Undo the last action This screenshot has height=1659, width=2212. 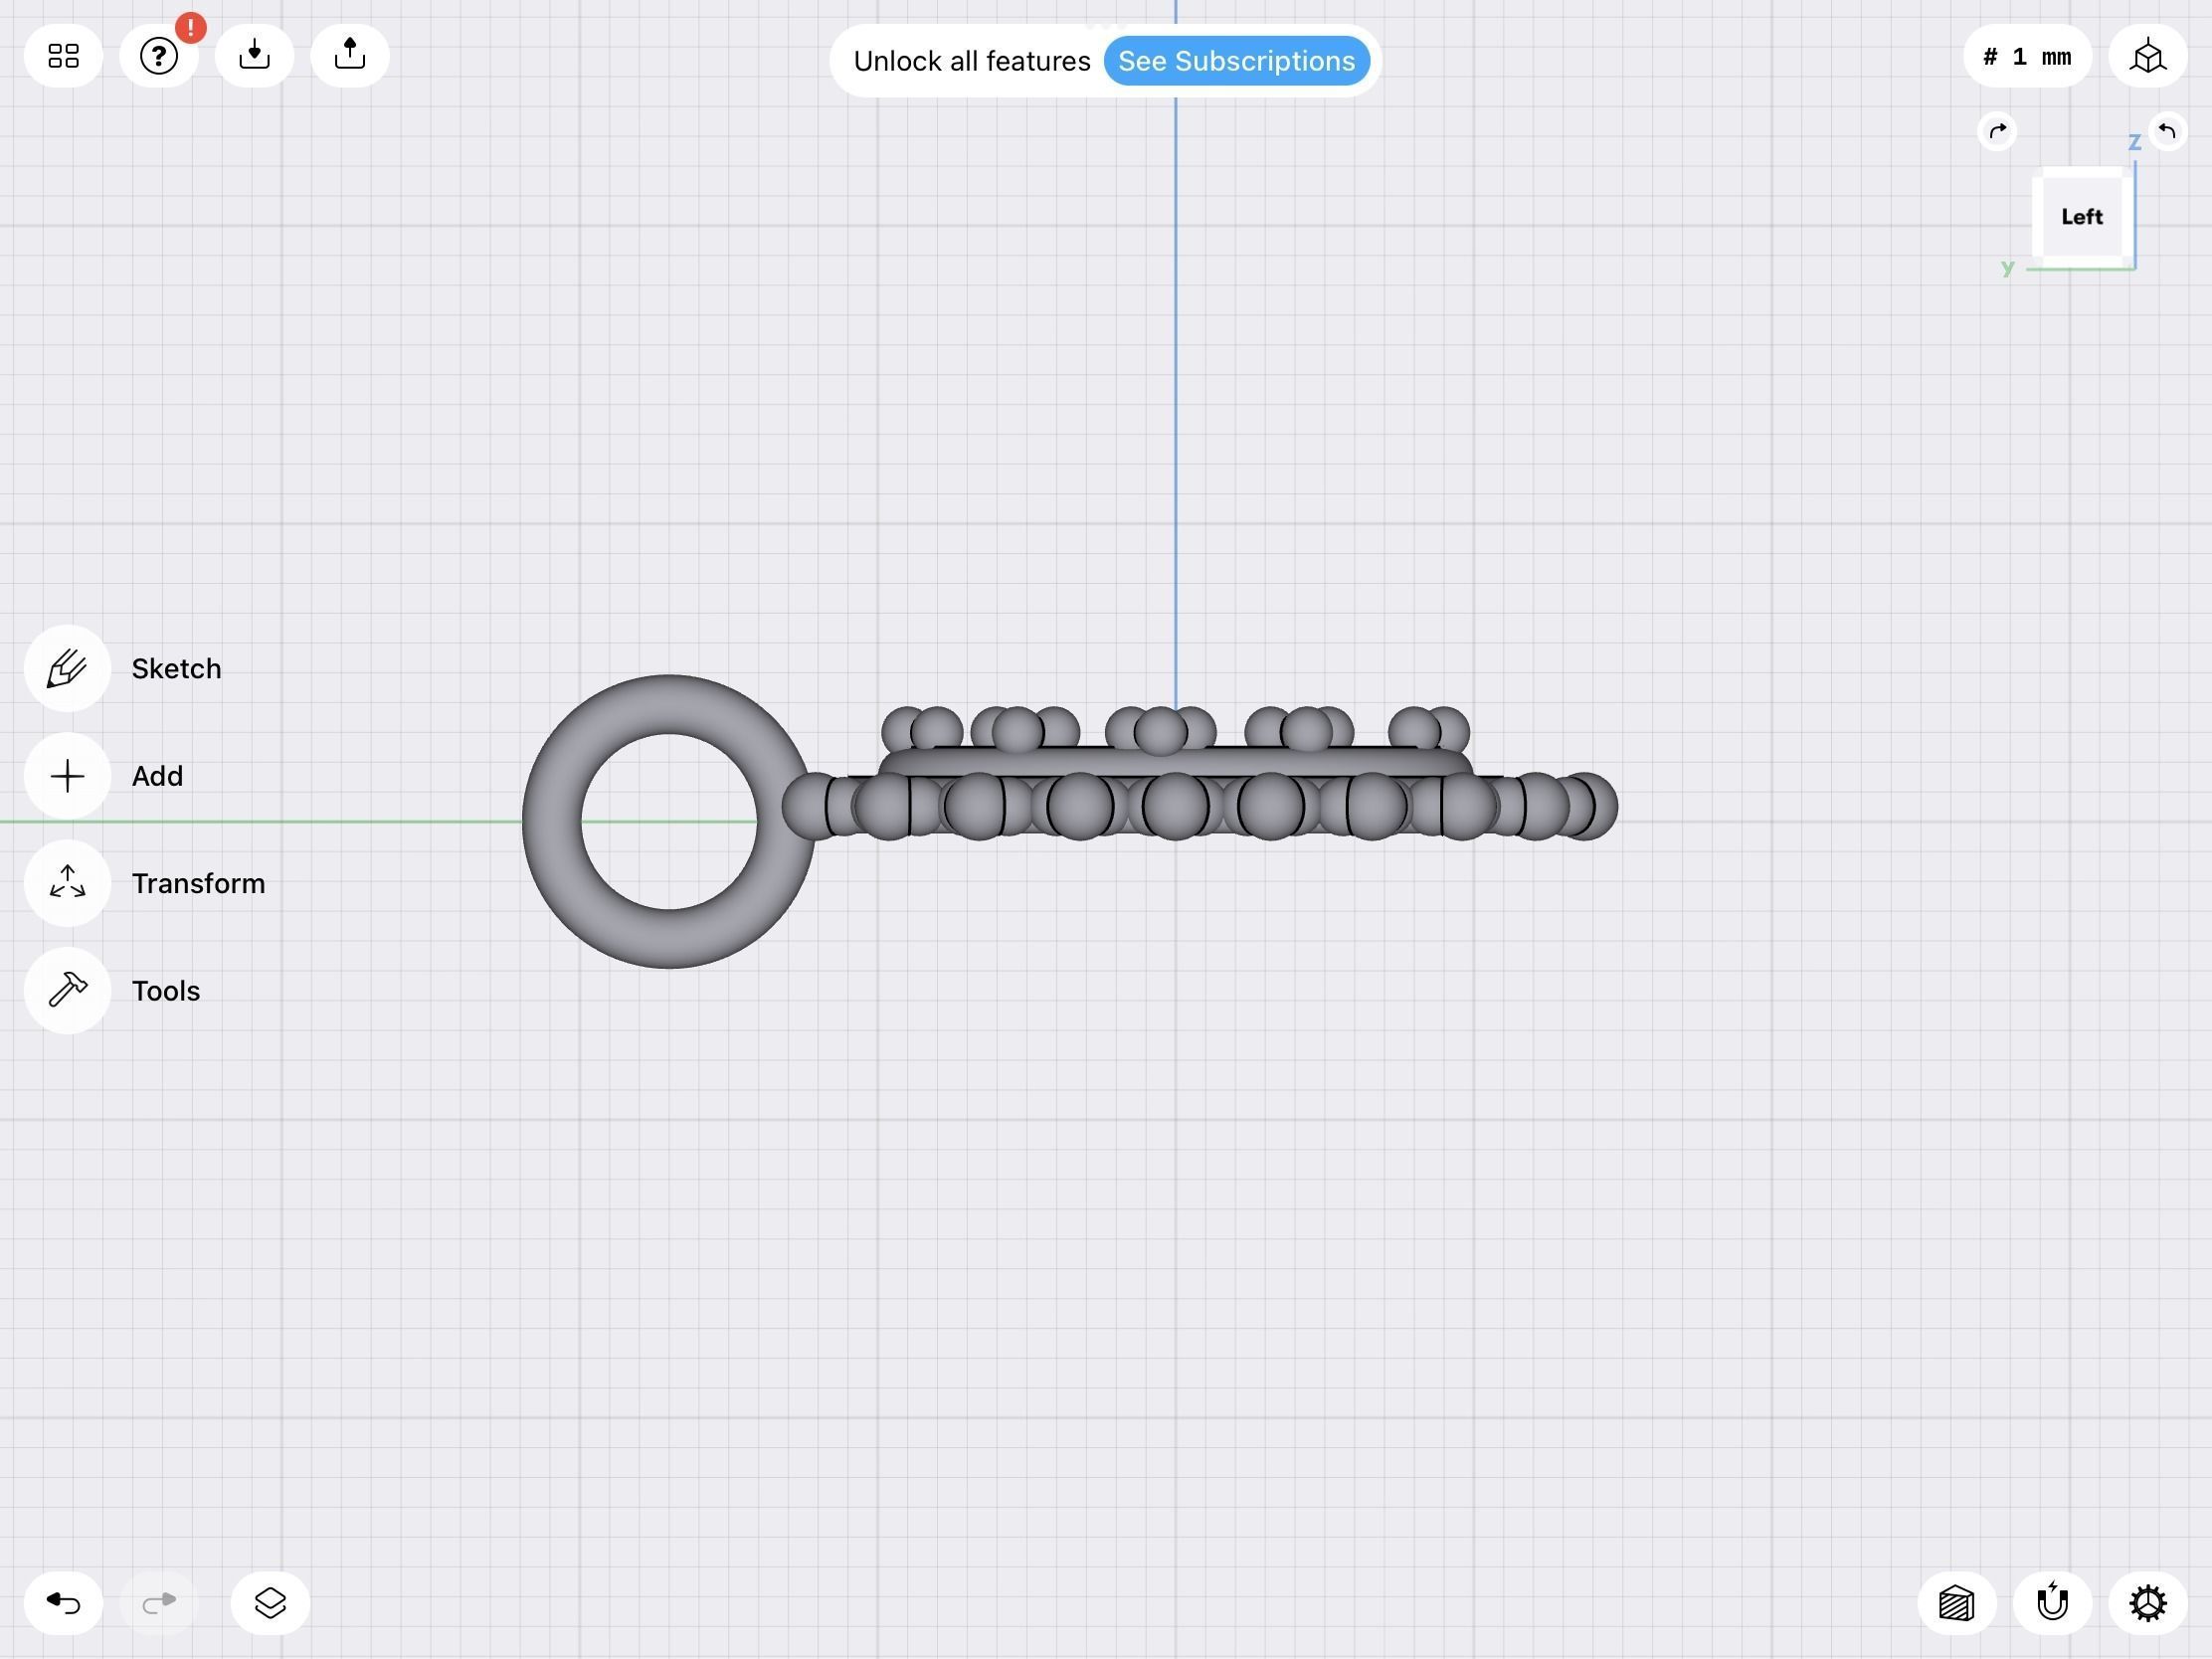coord(63,1603)
